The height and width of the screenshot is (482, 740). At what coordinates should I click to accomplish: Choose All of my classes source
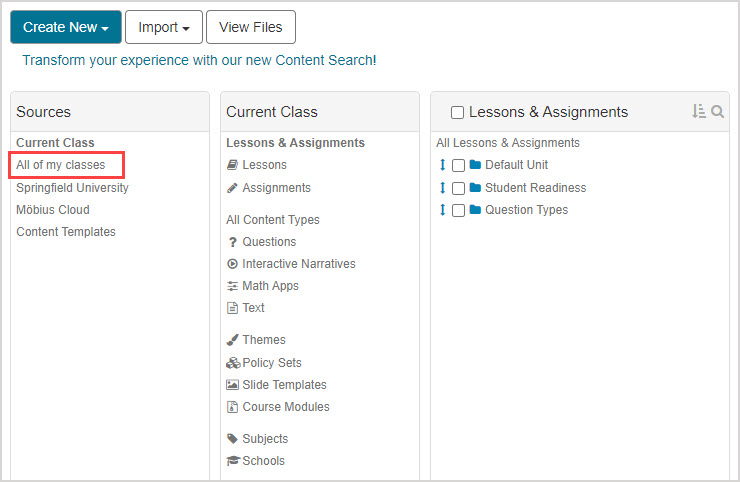coord(61,165)
